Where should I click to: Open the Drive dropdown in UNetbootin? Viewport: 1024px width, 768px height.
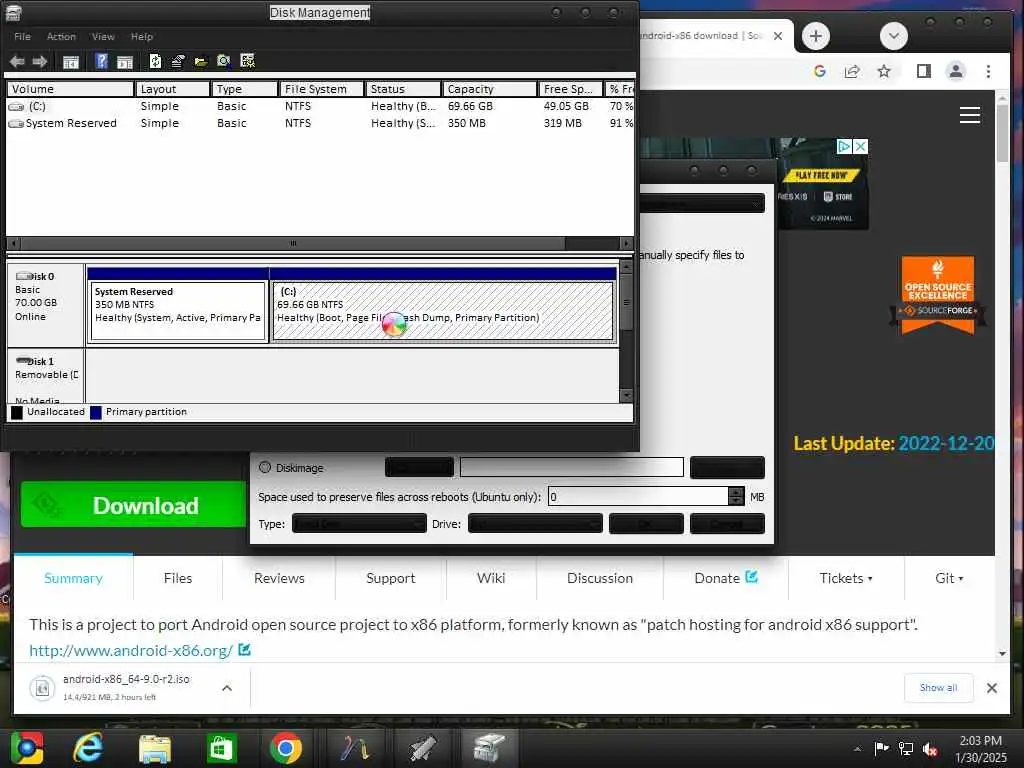point(536,524)
